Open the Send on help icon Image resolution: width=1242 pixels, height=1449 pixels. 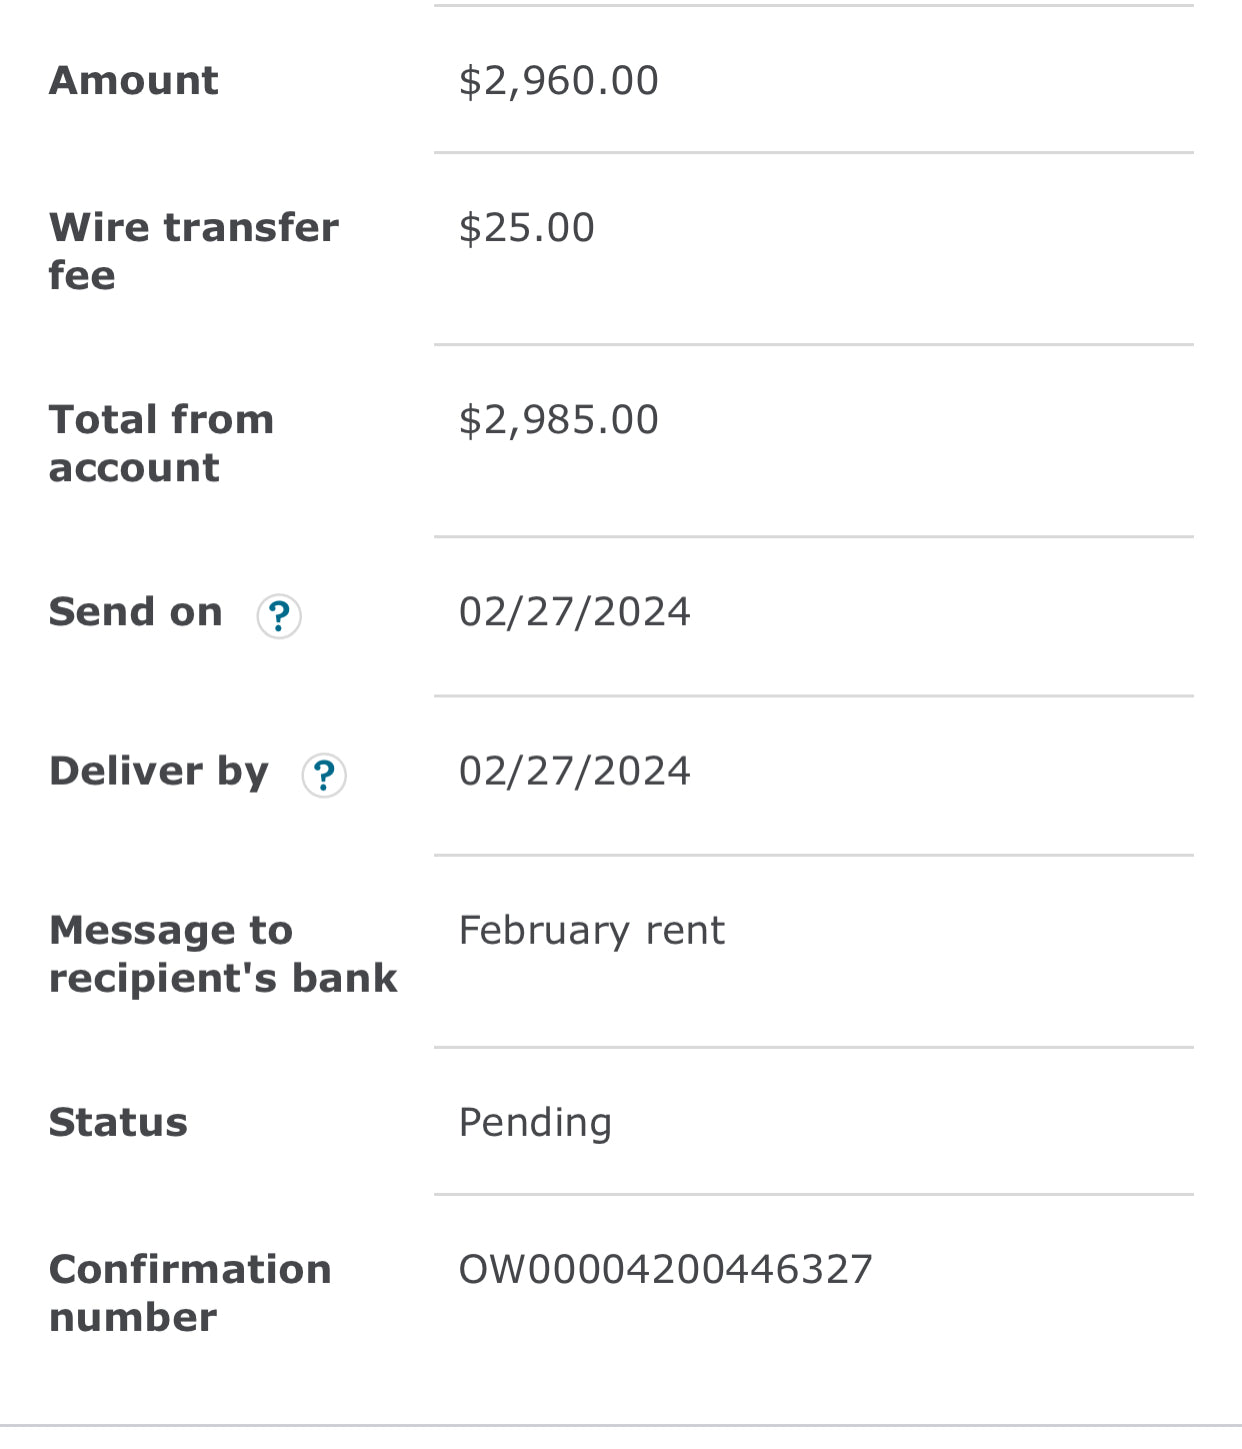[279, 616]
